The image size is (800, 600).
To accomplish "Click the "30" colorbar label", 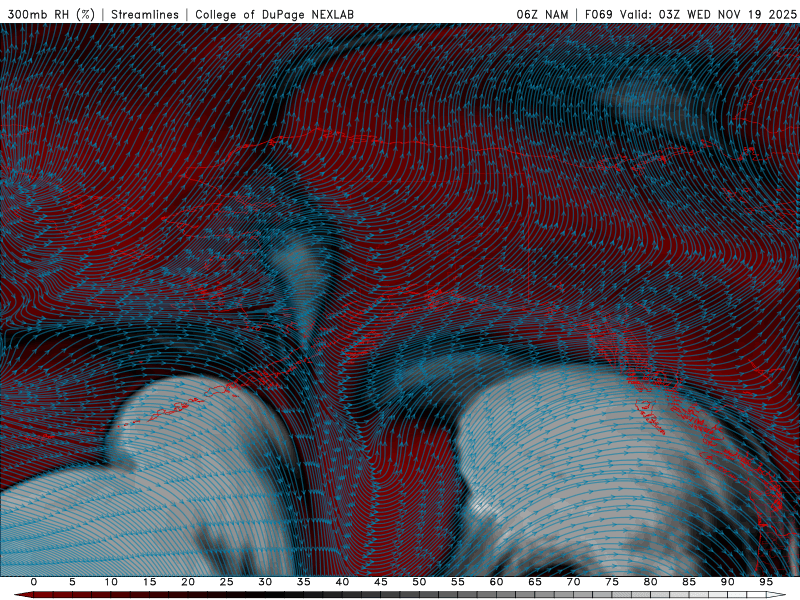I will [265, 582].
